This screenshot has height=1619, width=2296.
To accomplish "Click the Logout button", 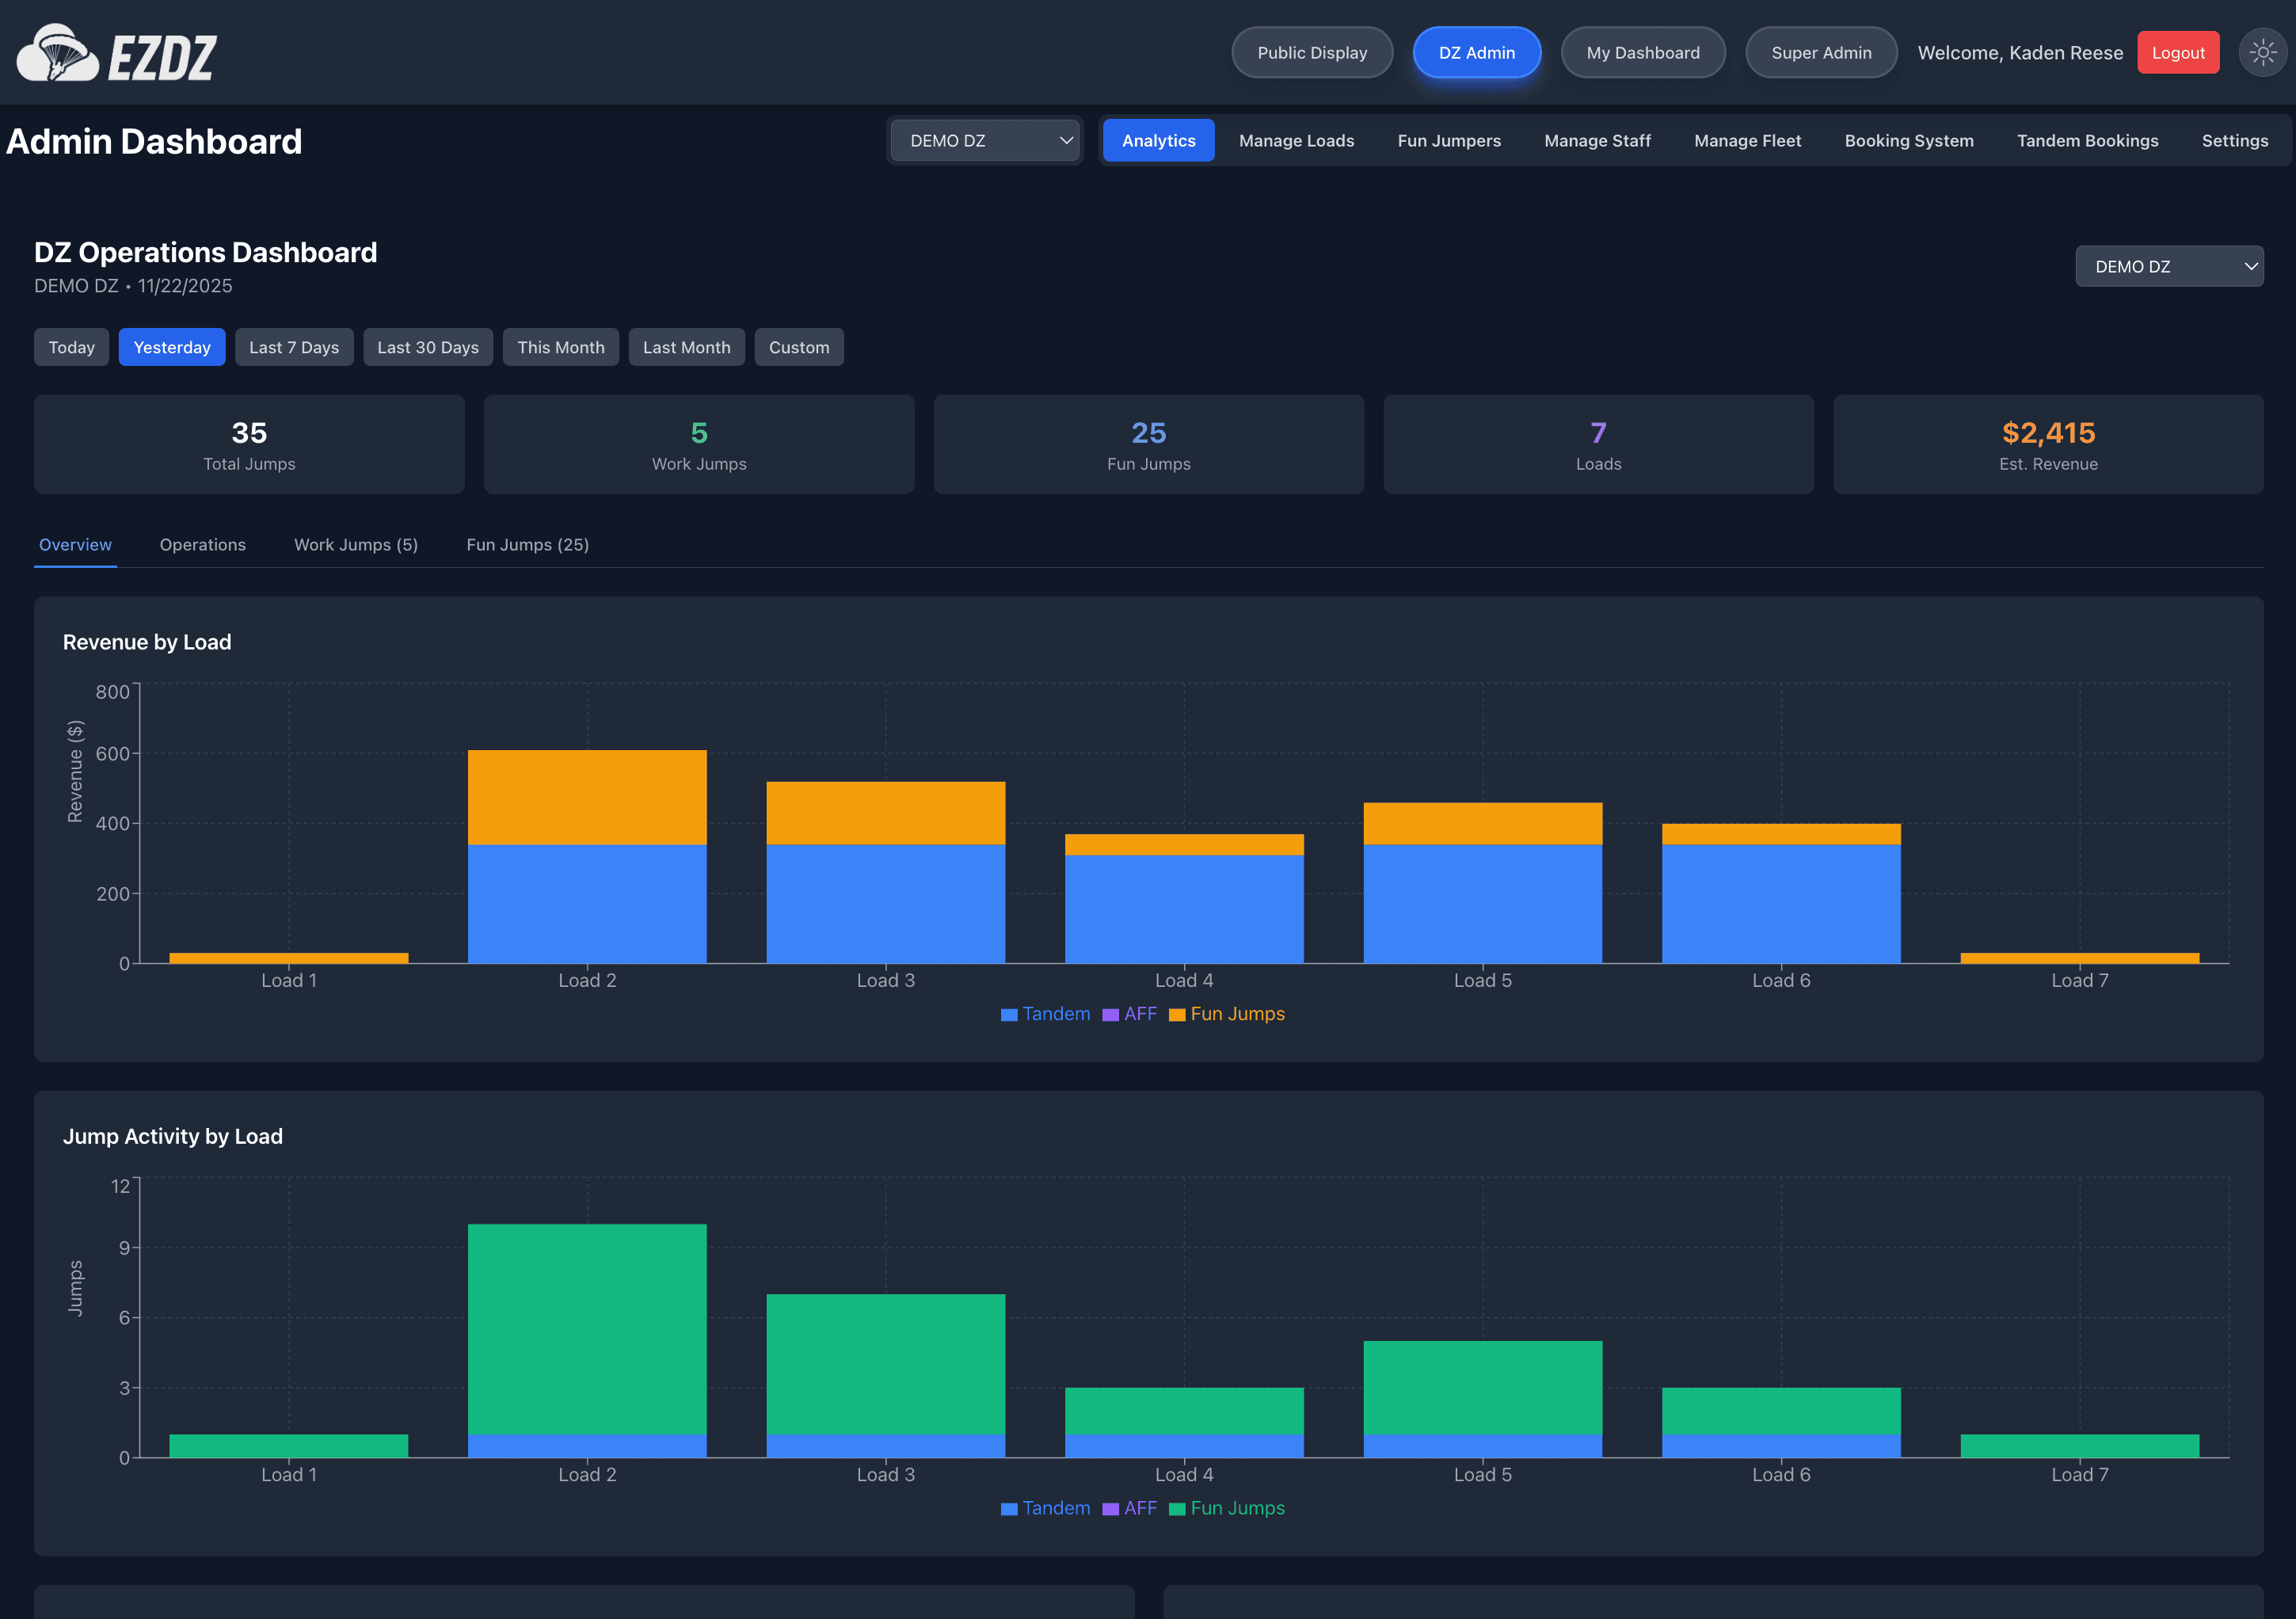I will click(x=2178, y=52).
